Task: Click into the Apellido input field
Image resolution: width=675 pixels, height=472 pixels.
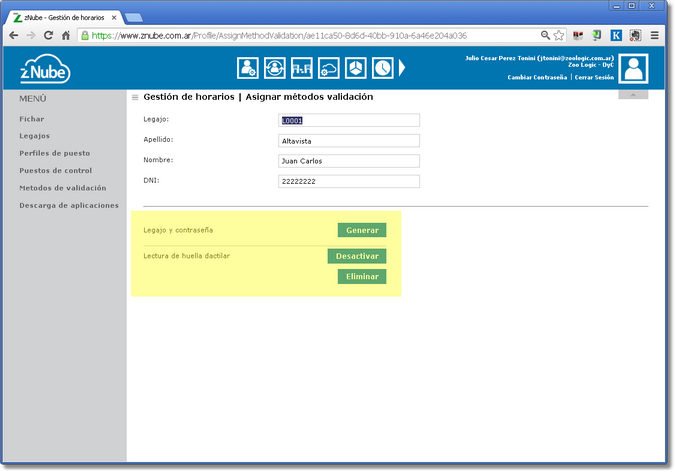Action: 348,141
